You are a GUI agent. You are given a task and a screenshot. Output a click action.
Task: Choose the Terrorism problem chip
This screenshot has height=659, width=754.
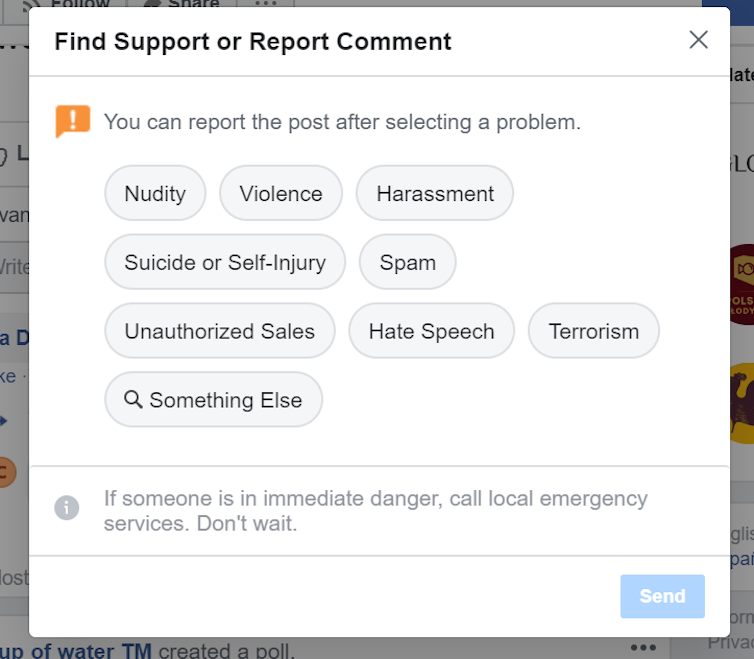coord(594,331)
